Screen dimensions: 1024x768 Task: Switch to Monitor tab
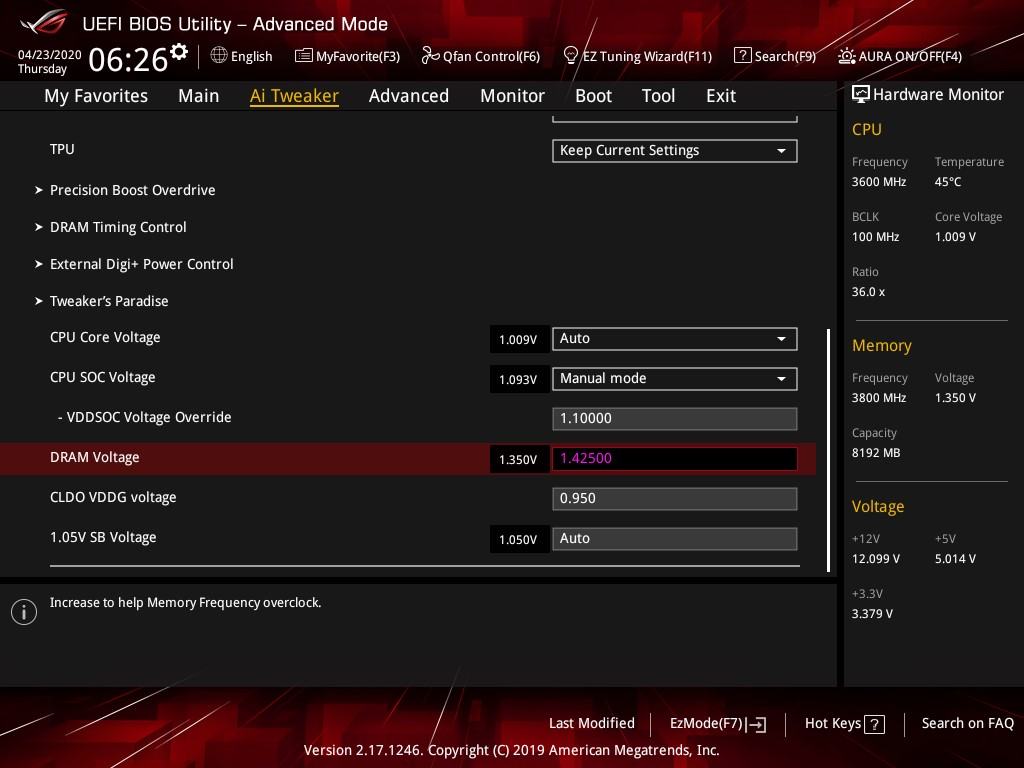512,96
